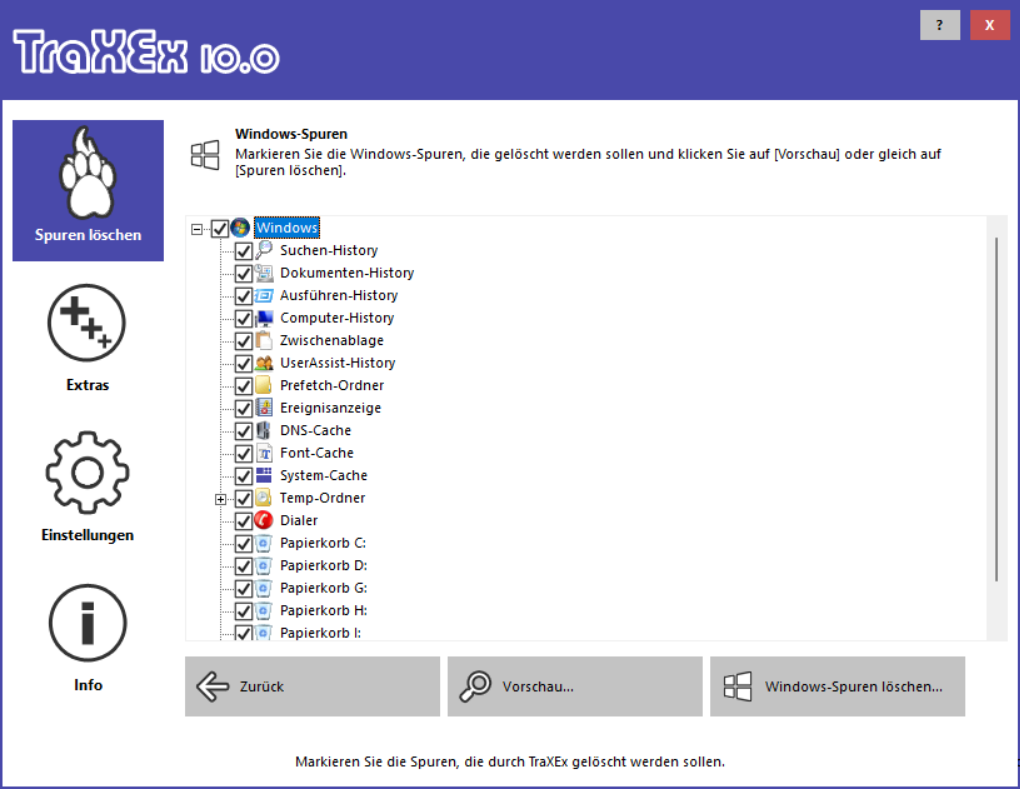The image size is (1020, 789).
Task: Select the UserAssist-History label
Action: [338, 362]
